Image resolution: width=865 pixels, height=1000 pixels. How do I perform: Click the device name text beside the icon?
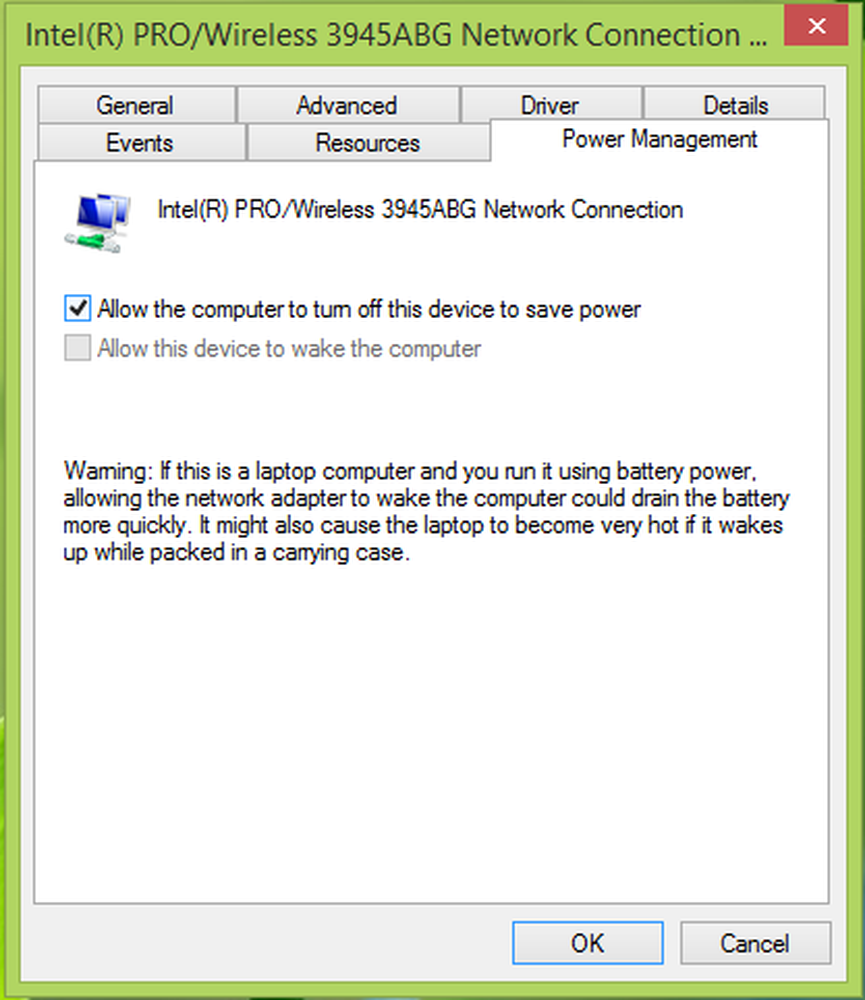[x=420, y=209]
